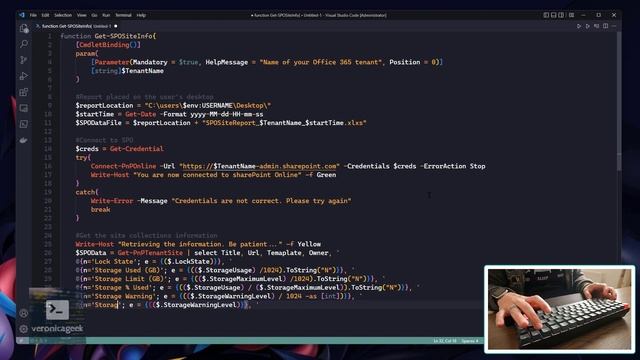Viewport: 640px width, 360px height.
Task: Open the Customize Layout icon
Action: tap(571, 15)
